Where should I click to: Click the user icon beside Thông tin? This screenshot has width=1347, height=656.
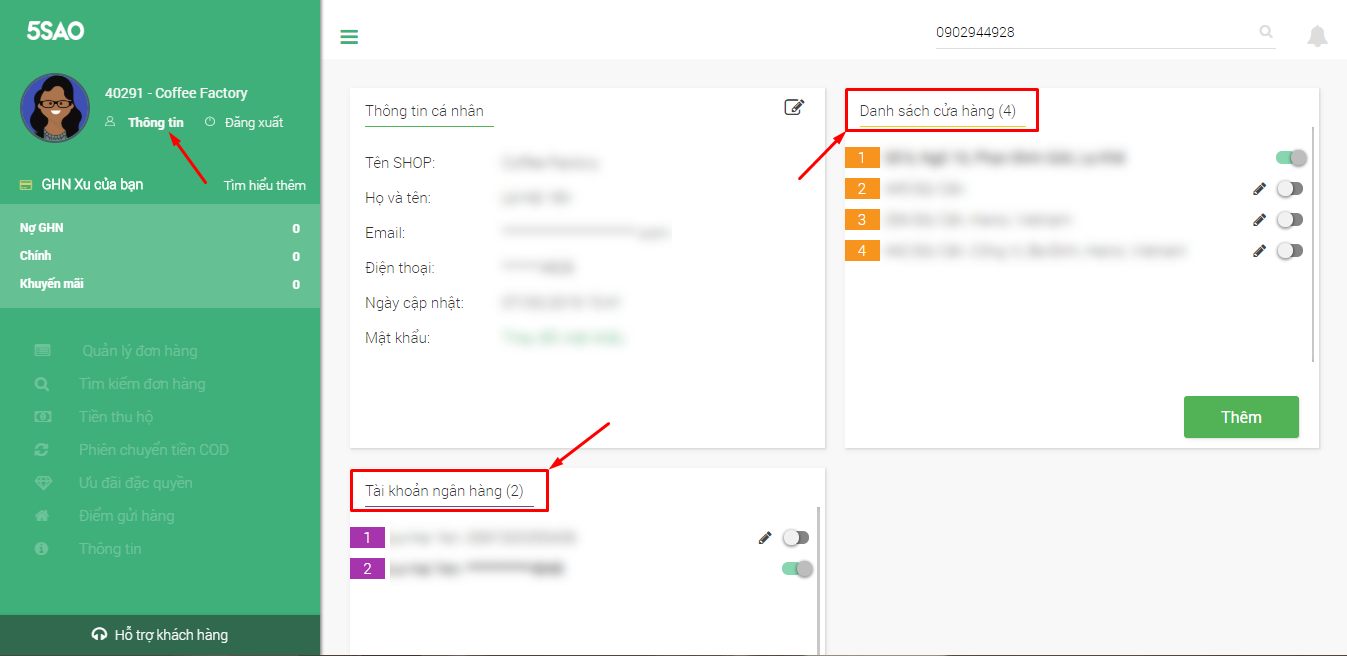point(111,122)
